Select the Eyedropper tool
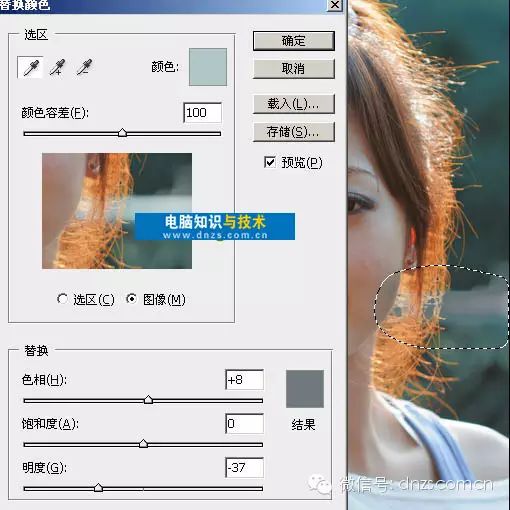Screen dimensions: 510x510 click(x=30, y=67)
